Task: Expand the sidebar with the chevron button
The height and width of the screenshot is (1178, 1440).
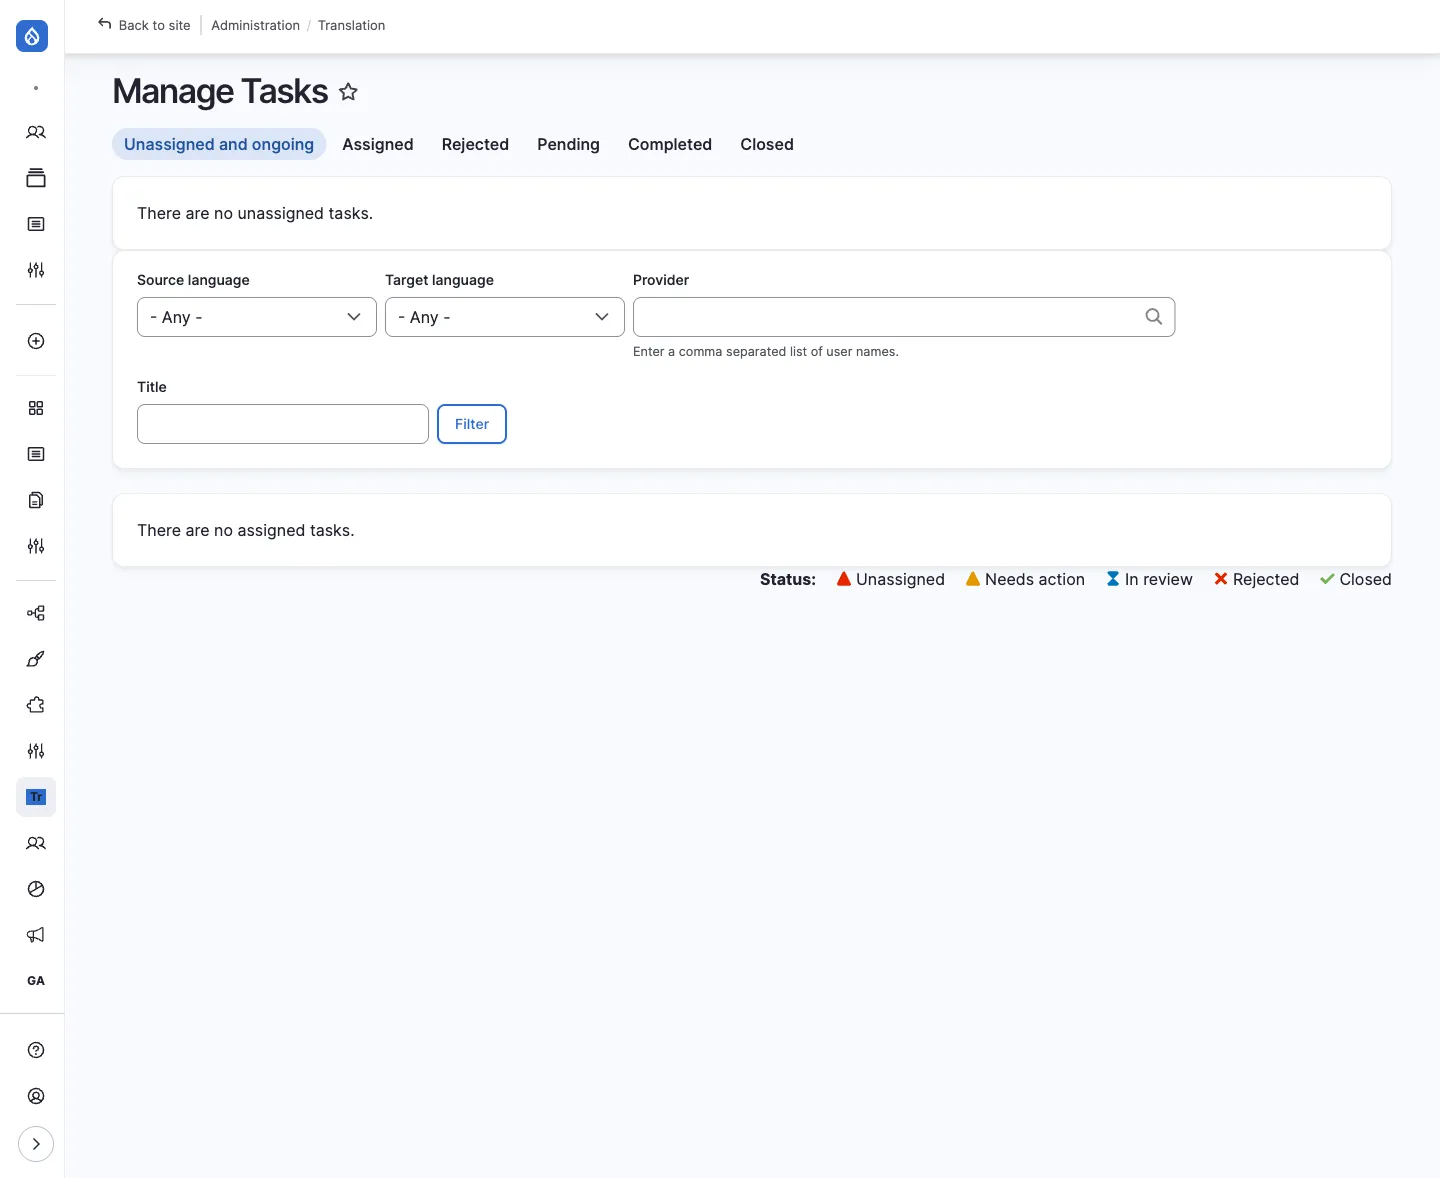Action: (36, 1144)
